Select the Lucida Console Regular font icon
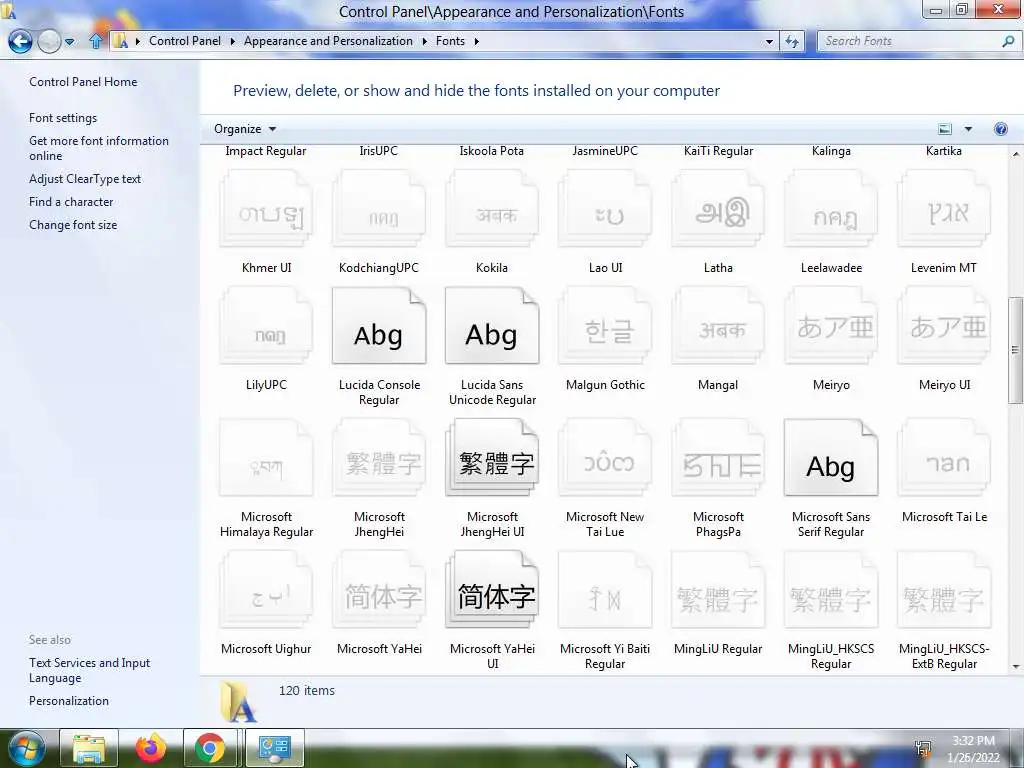The width and height of the screenshot is (1024, 768). coord(379,326)
